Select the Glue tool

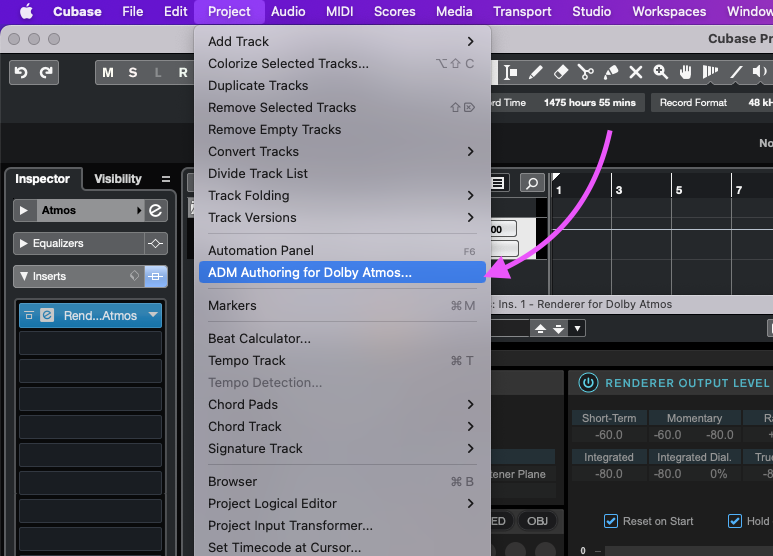click(611, 72)
